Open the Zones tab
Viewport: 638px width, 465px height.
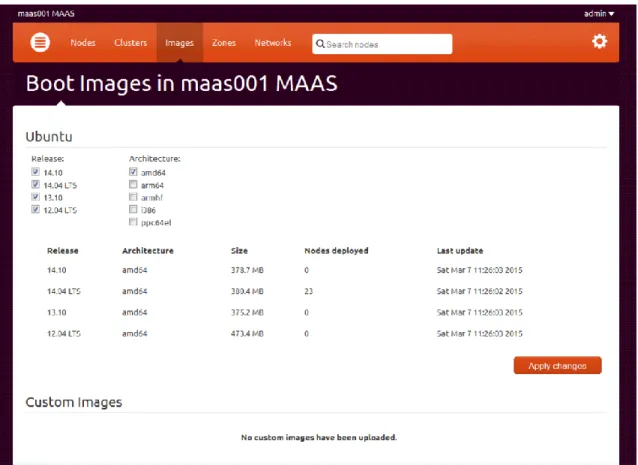click(x=224, y=42)
